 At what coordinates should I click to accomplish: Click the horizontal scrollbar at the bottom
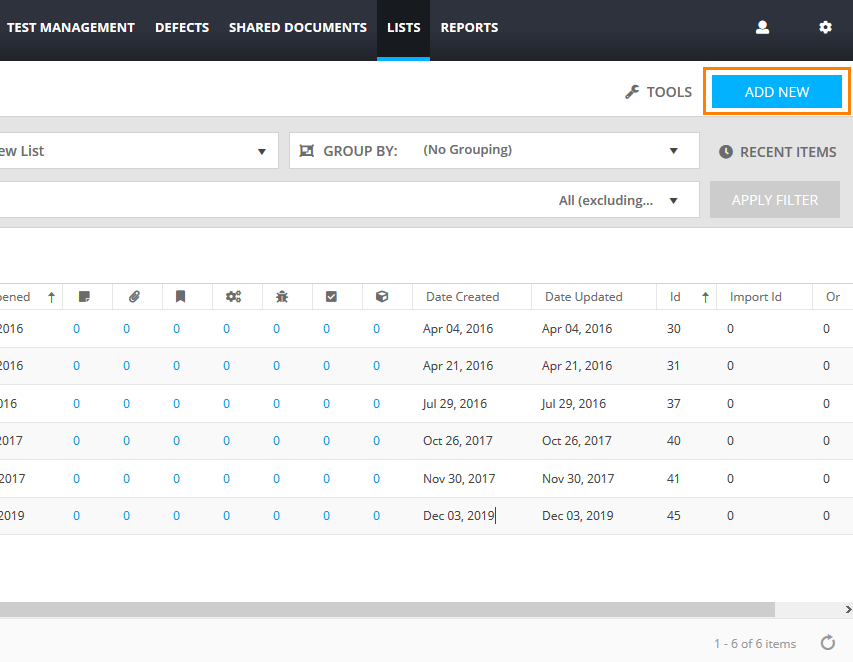[x=400, y=609]
